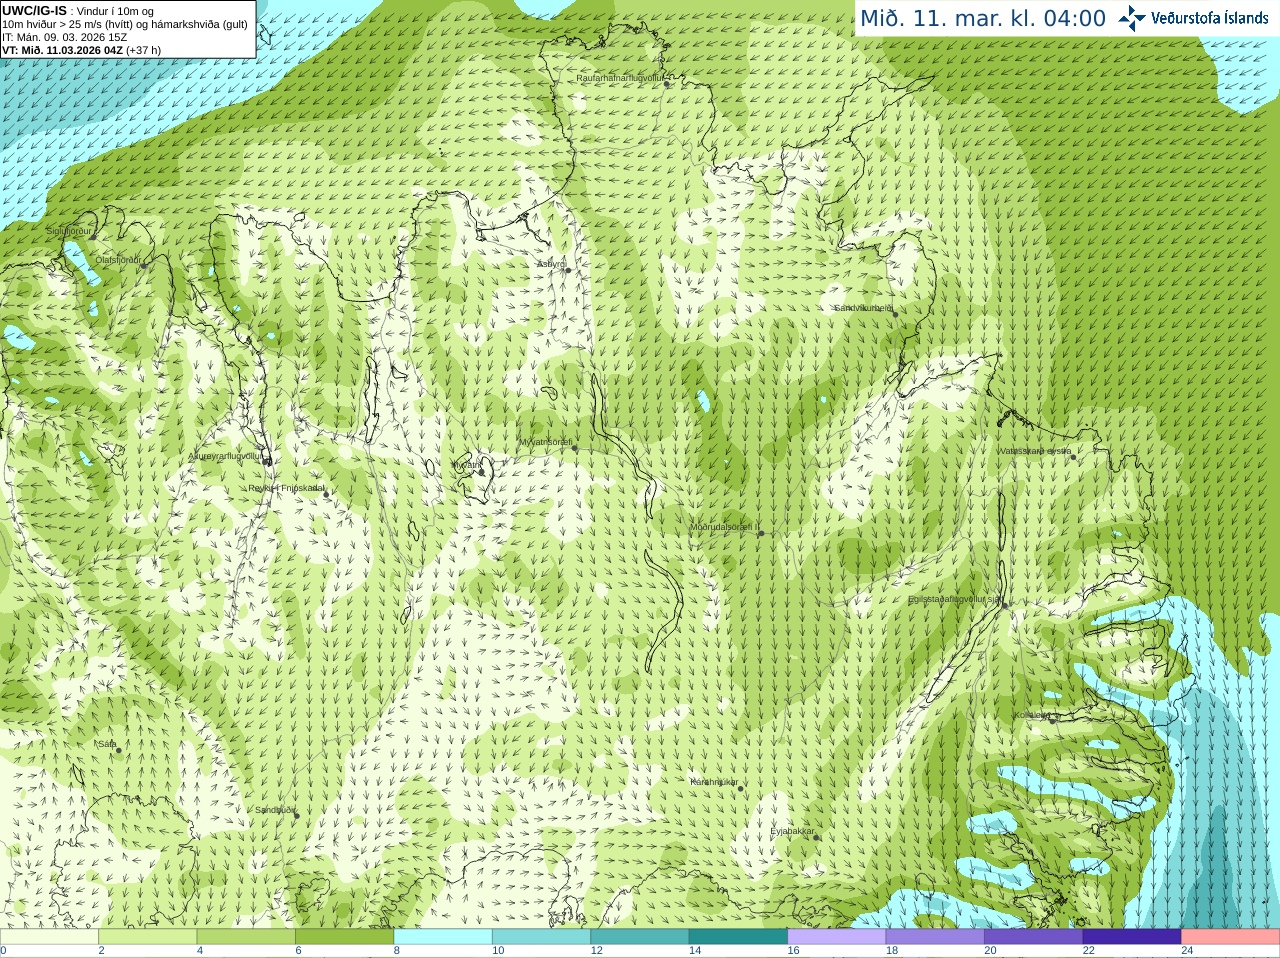Click the Ásbyrgi station marker
Viewport: 1280px width, 958px height.
[567, 269]
